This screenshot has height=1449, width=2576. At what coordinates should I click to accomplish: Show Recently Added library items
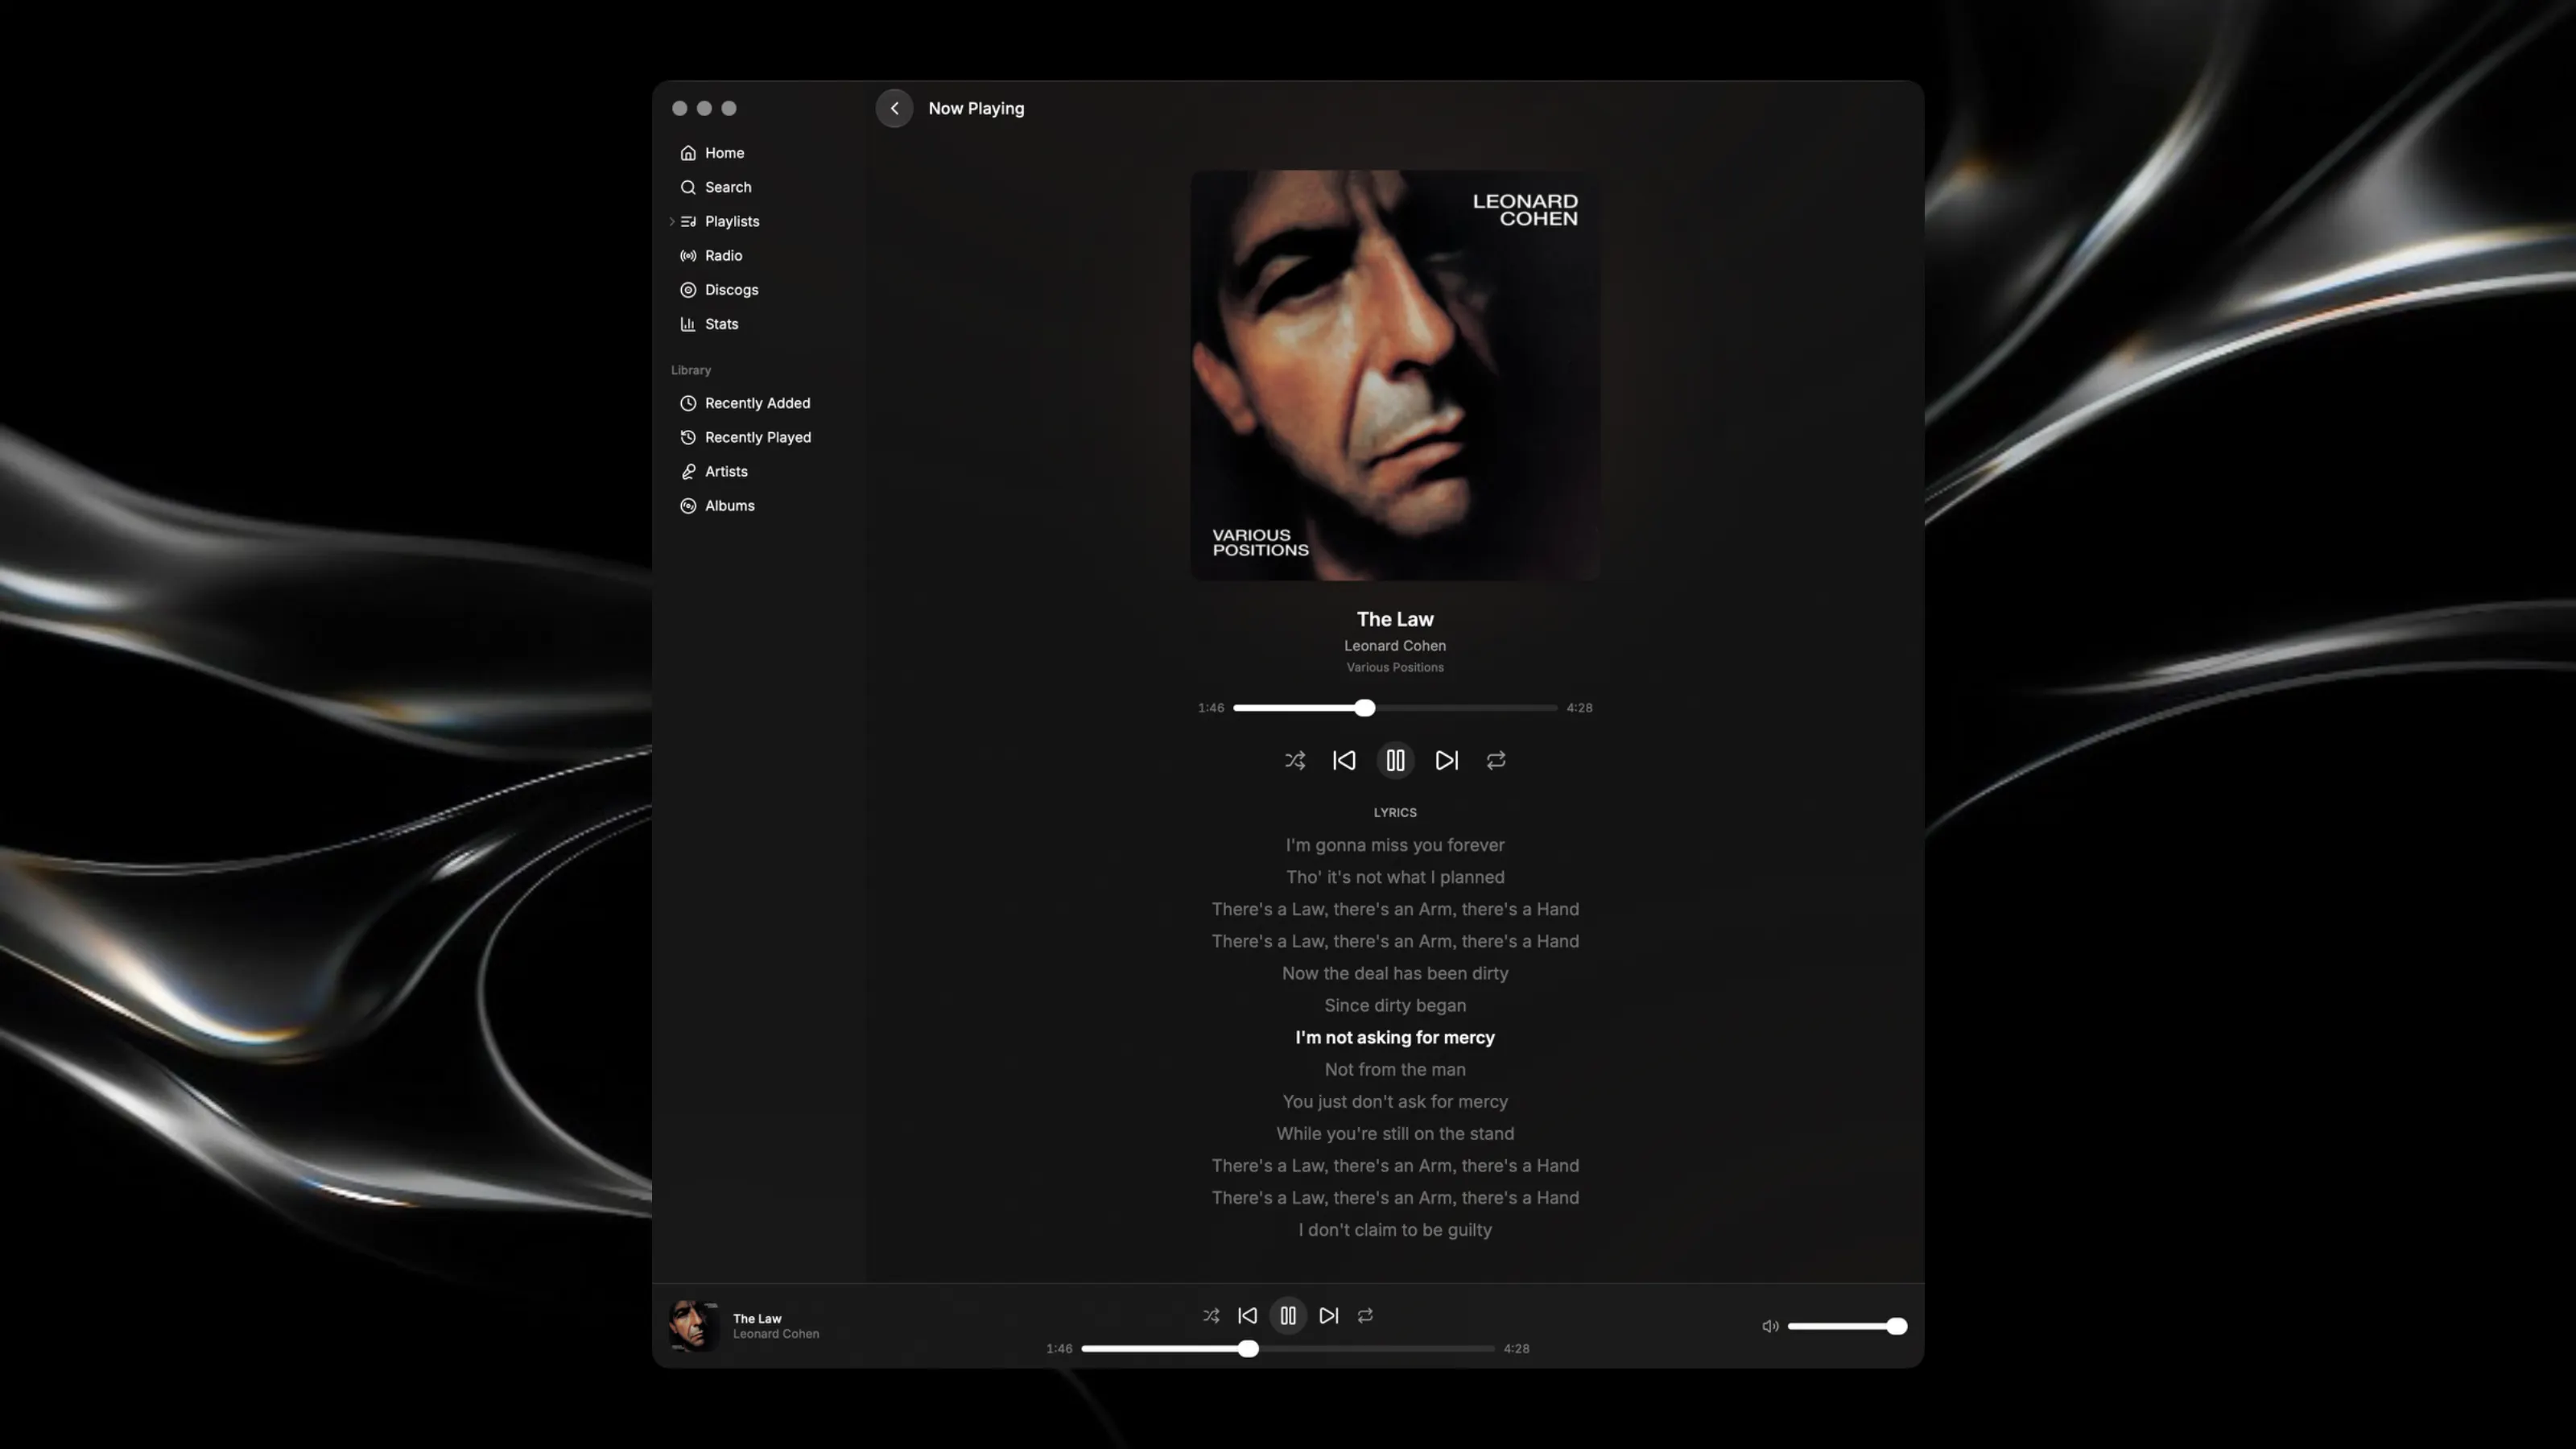[759, 403]
